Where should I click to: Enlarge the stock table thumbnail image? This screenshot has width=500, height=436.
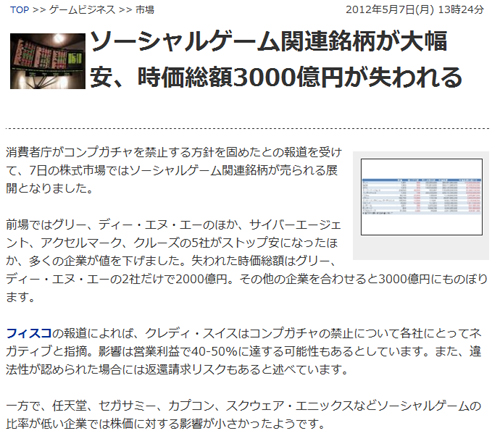tap(422, 197)
